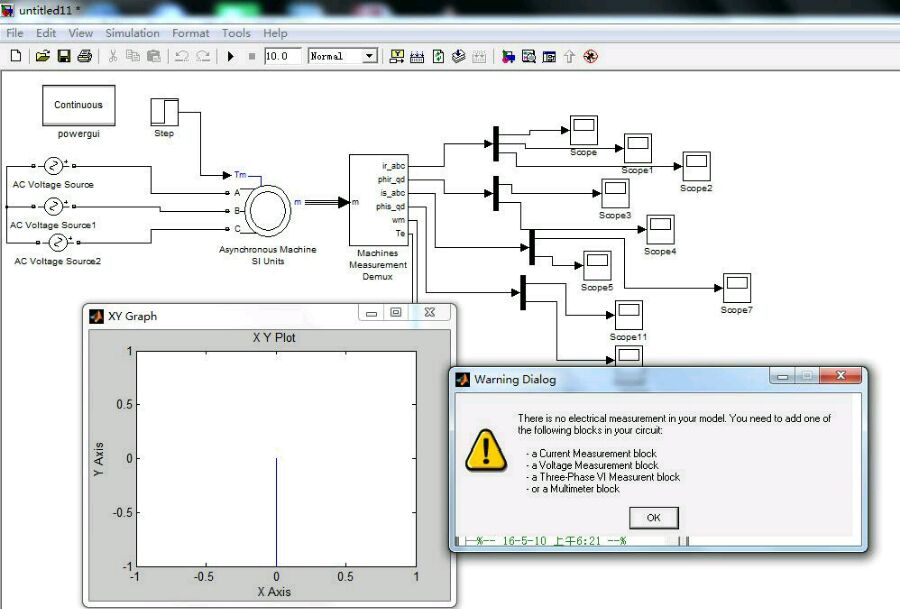
Task: Select the Scope11 block
Action: pyautogui.click(x=629, y=315)
